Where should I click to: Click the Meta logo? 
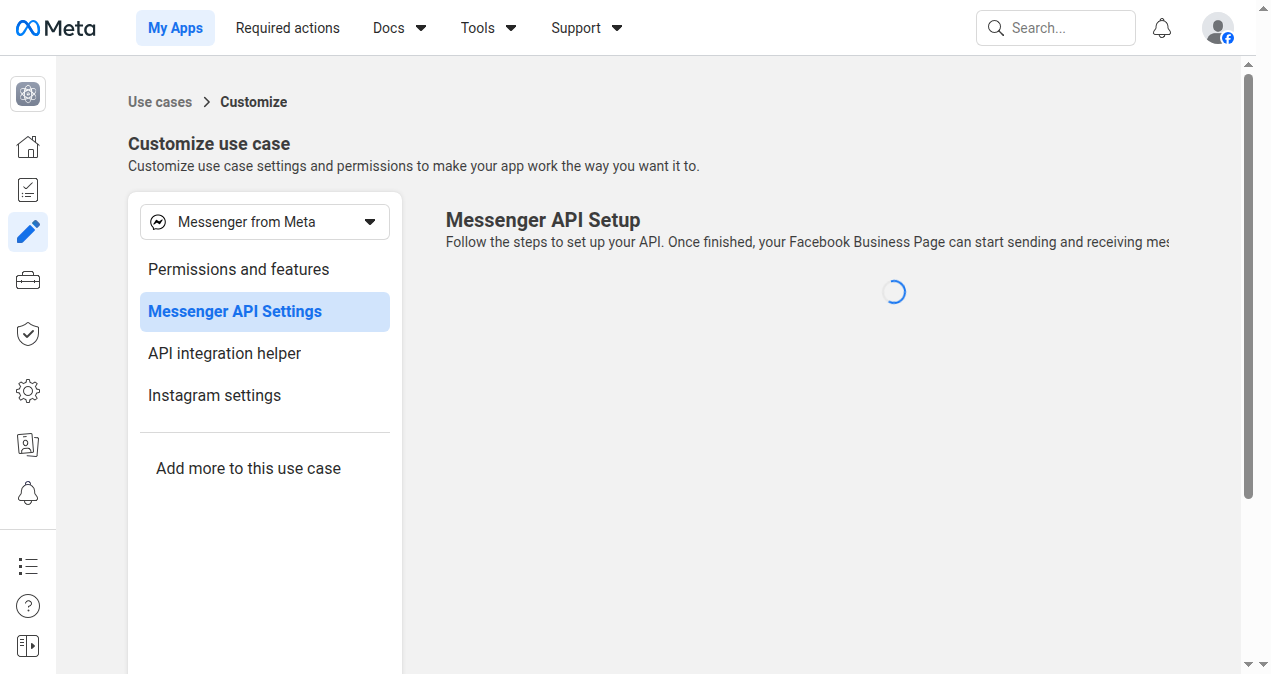56,28
